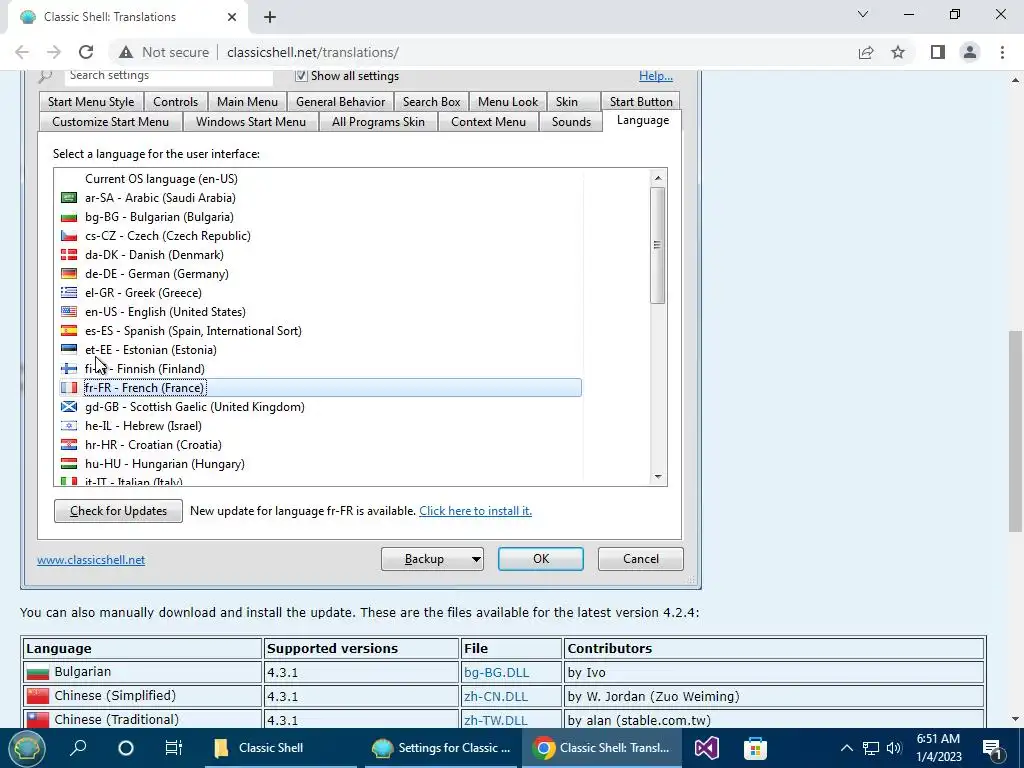Viewport: 1024px width, 768px height.
Task: Open a new browser tab
Action: click(270, 17)
